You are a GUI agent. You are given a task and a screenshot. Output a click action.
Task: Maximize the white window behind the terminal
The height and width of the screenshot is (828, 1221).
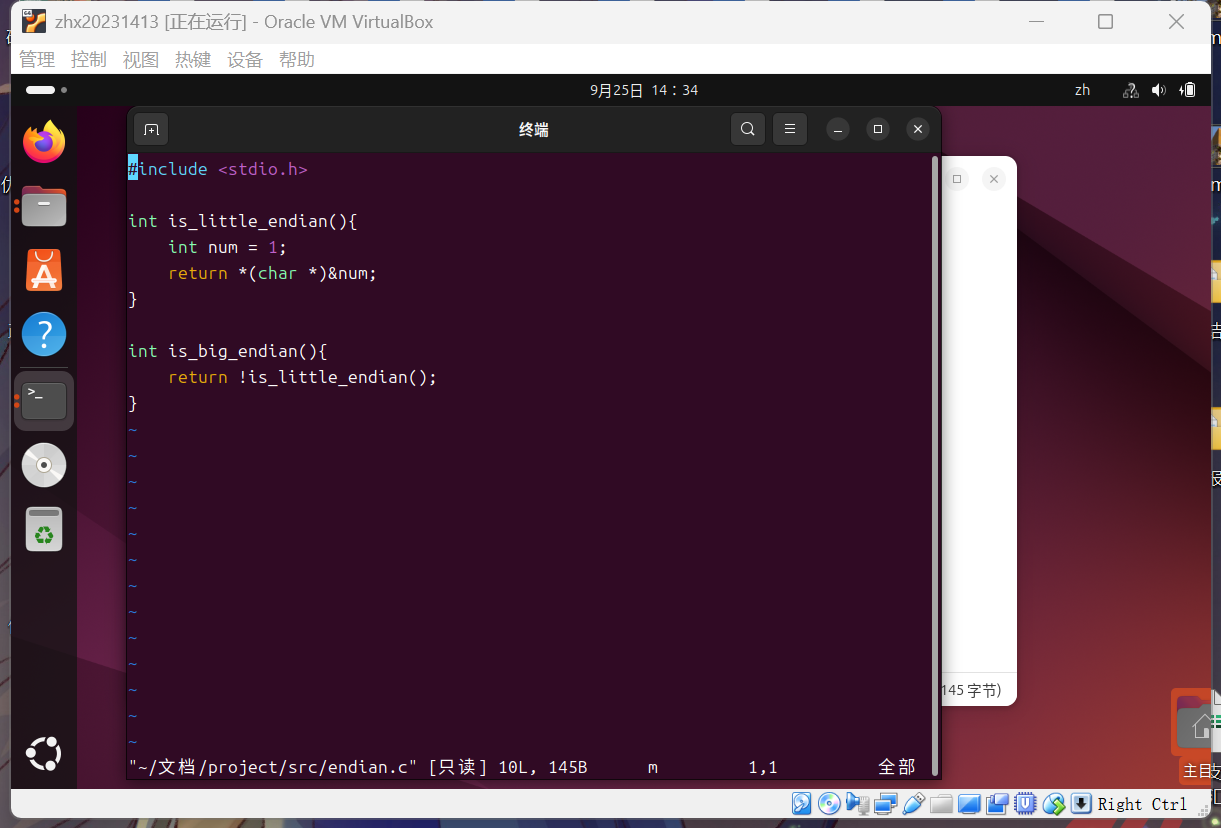(x=957, y=179)
